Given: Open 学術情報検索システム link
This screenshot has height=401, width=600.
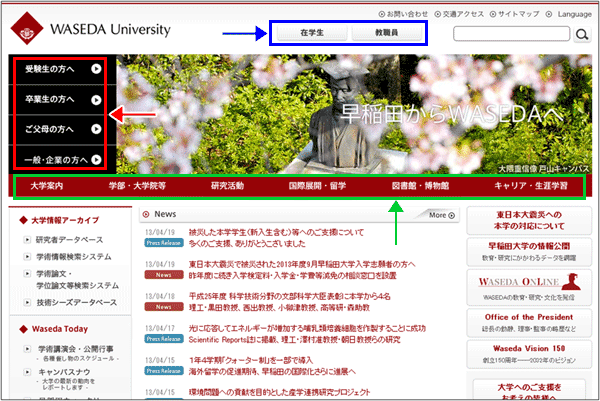Looking at the screenshot, I should (73, 257).
